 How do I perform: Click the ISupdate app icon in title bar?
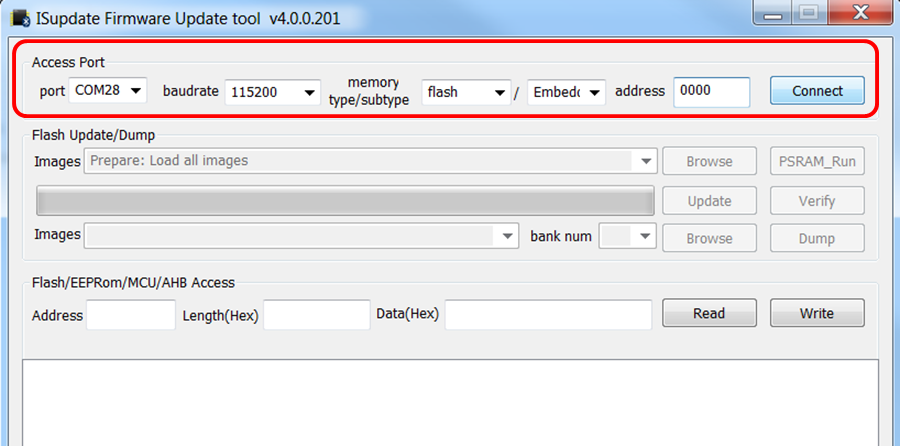[x=19, y=19]
